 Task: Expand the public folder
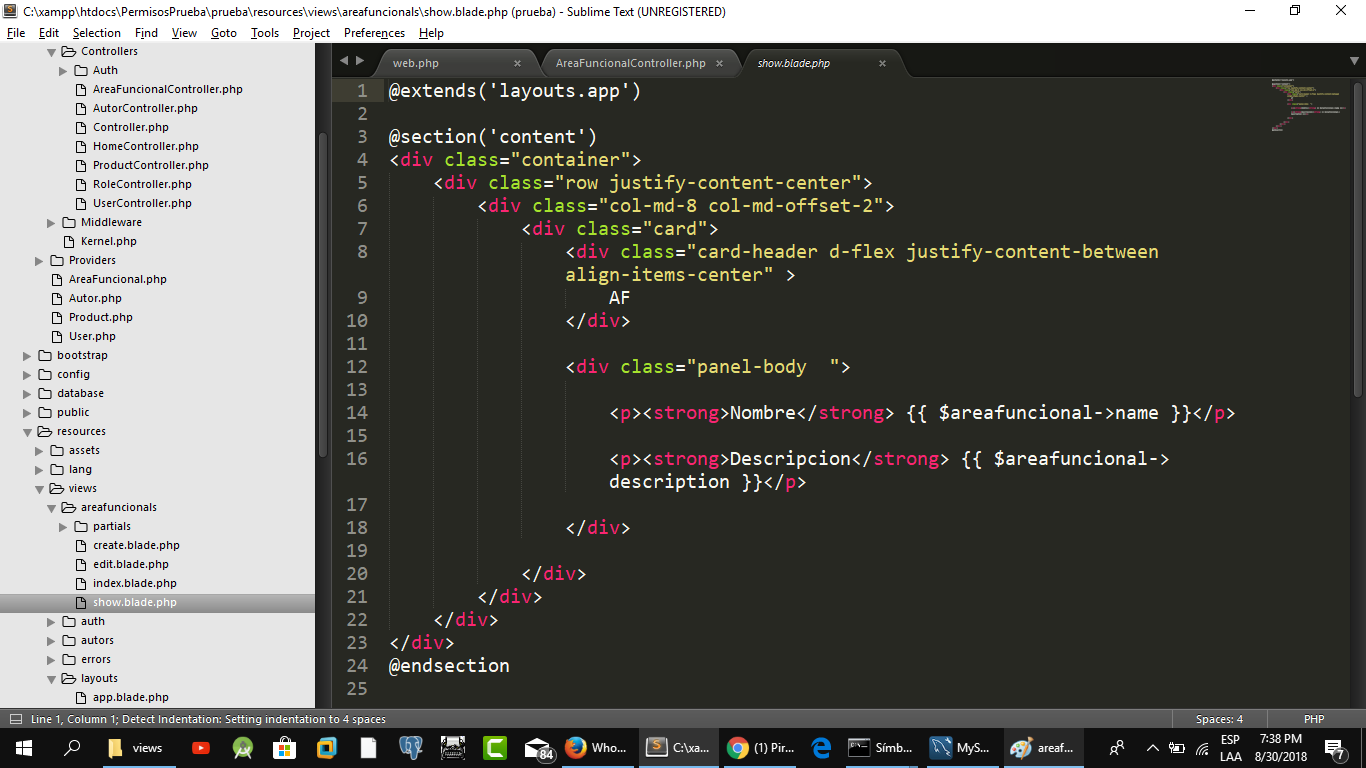28,412
